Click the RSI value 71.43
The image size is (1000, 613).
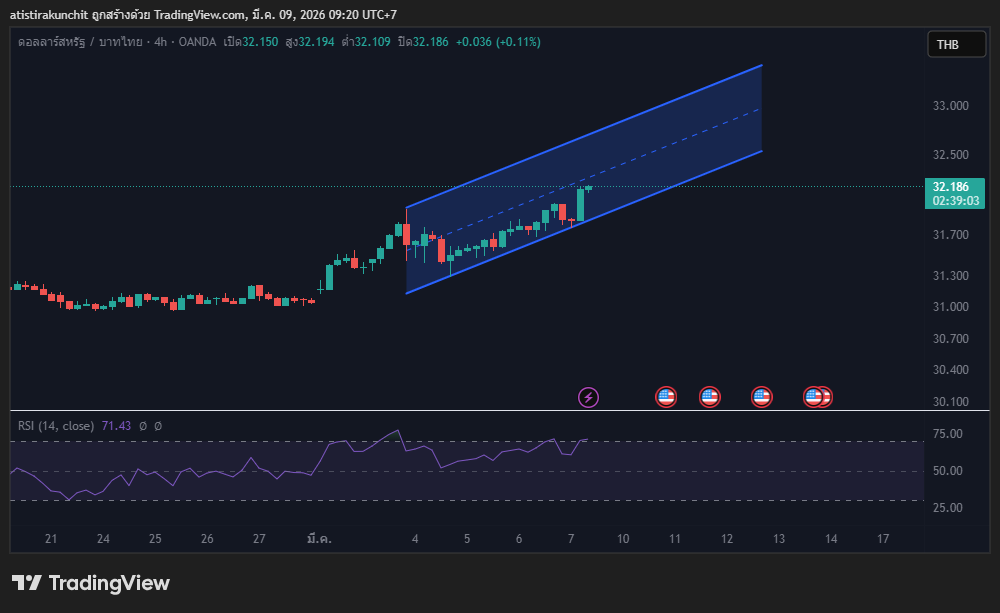coord(117,426)
